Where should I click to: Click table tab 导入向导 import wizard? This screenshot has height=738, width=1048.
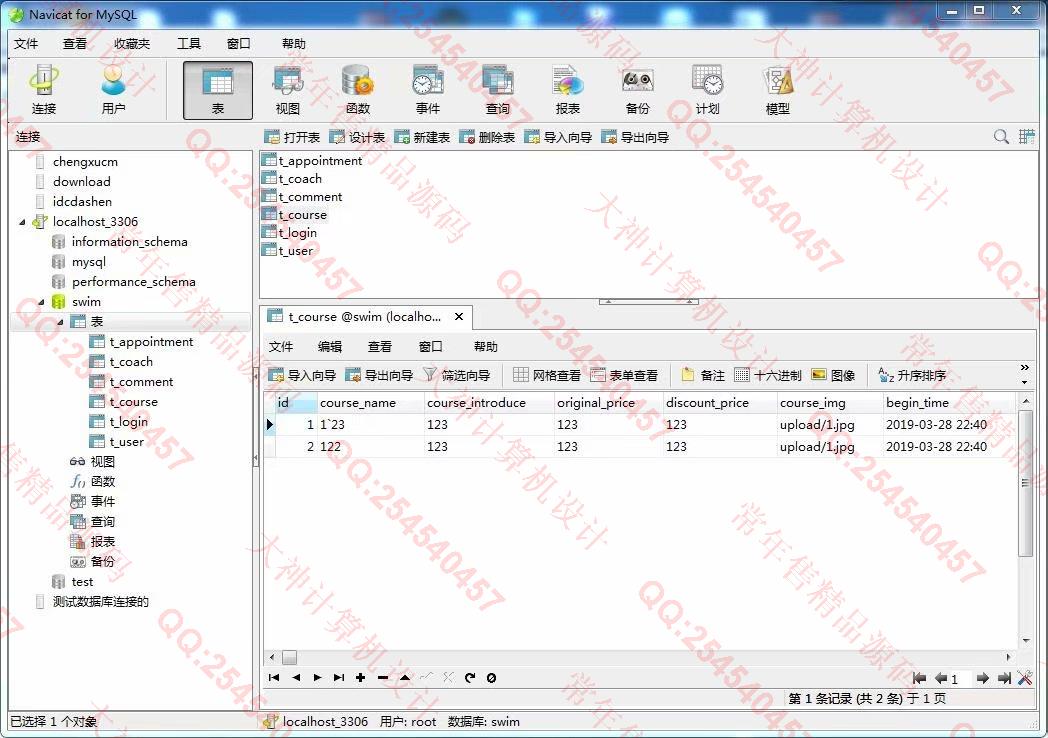[x=302, y=375]
